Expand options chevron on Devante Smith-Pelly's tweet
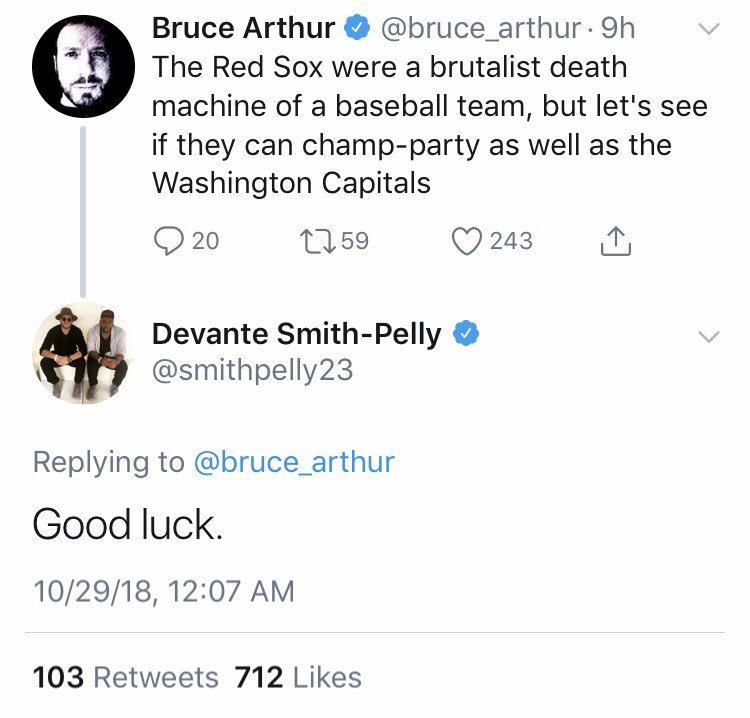Screen dimensions: 750x718 707,337
